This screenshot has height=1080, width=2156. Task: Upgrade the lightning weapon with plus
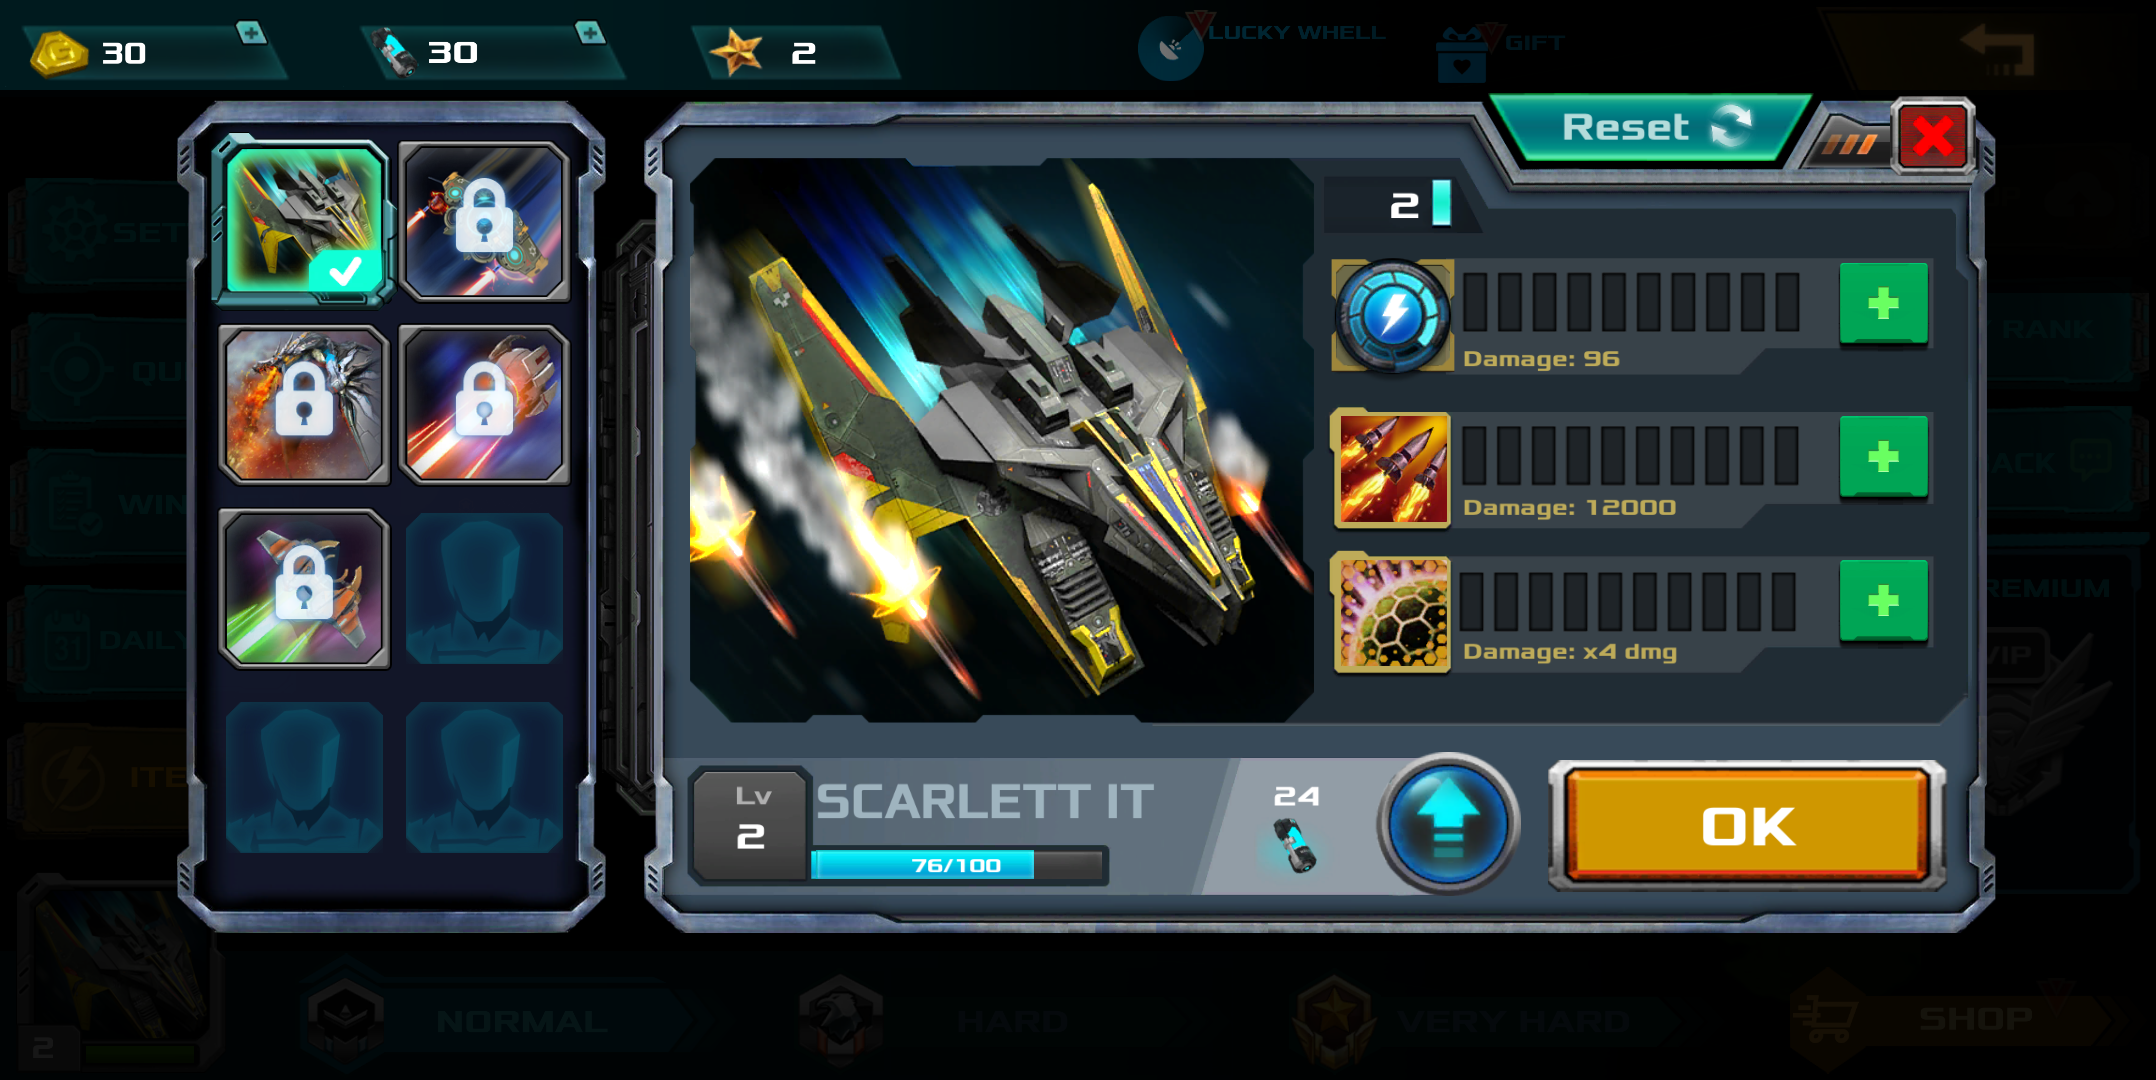[1883, 303]
